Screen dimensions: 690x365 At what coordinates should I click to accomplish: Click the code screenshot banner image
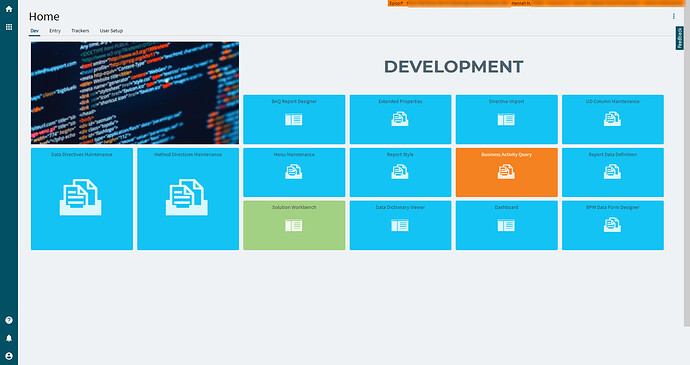[x=135, y=93]
